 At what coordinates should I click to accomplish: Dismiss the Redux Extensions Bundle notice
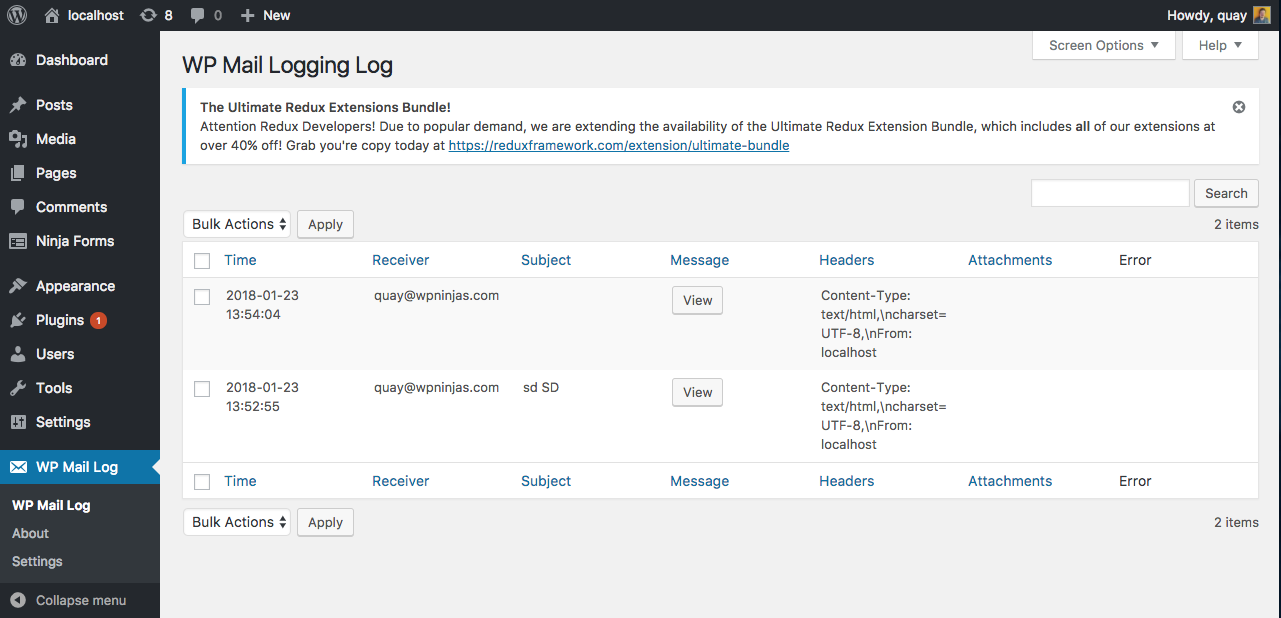coord(1238,107)
